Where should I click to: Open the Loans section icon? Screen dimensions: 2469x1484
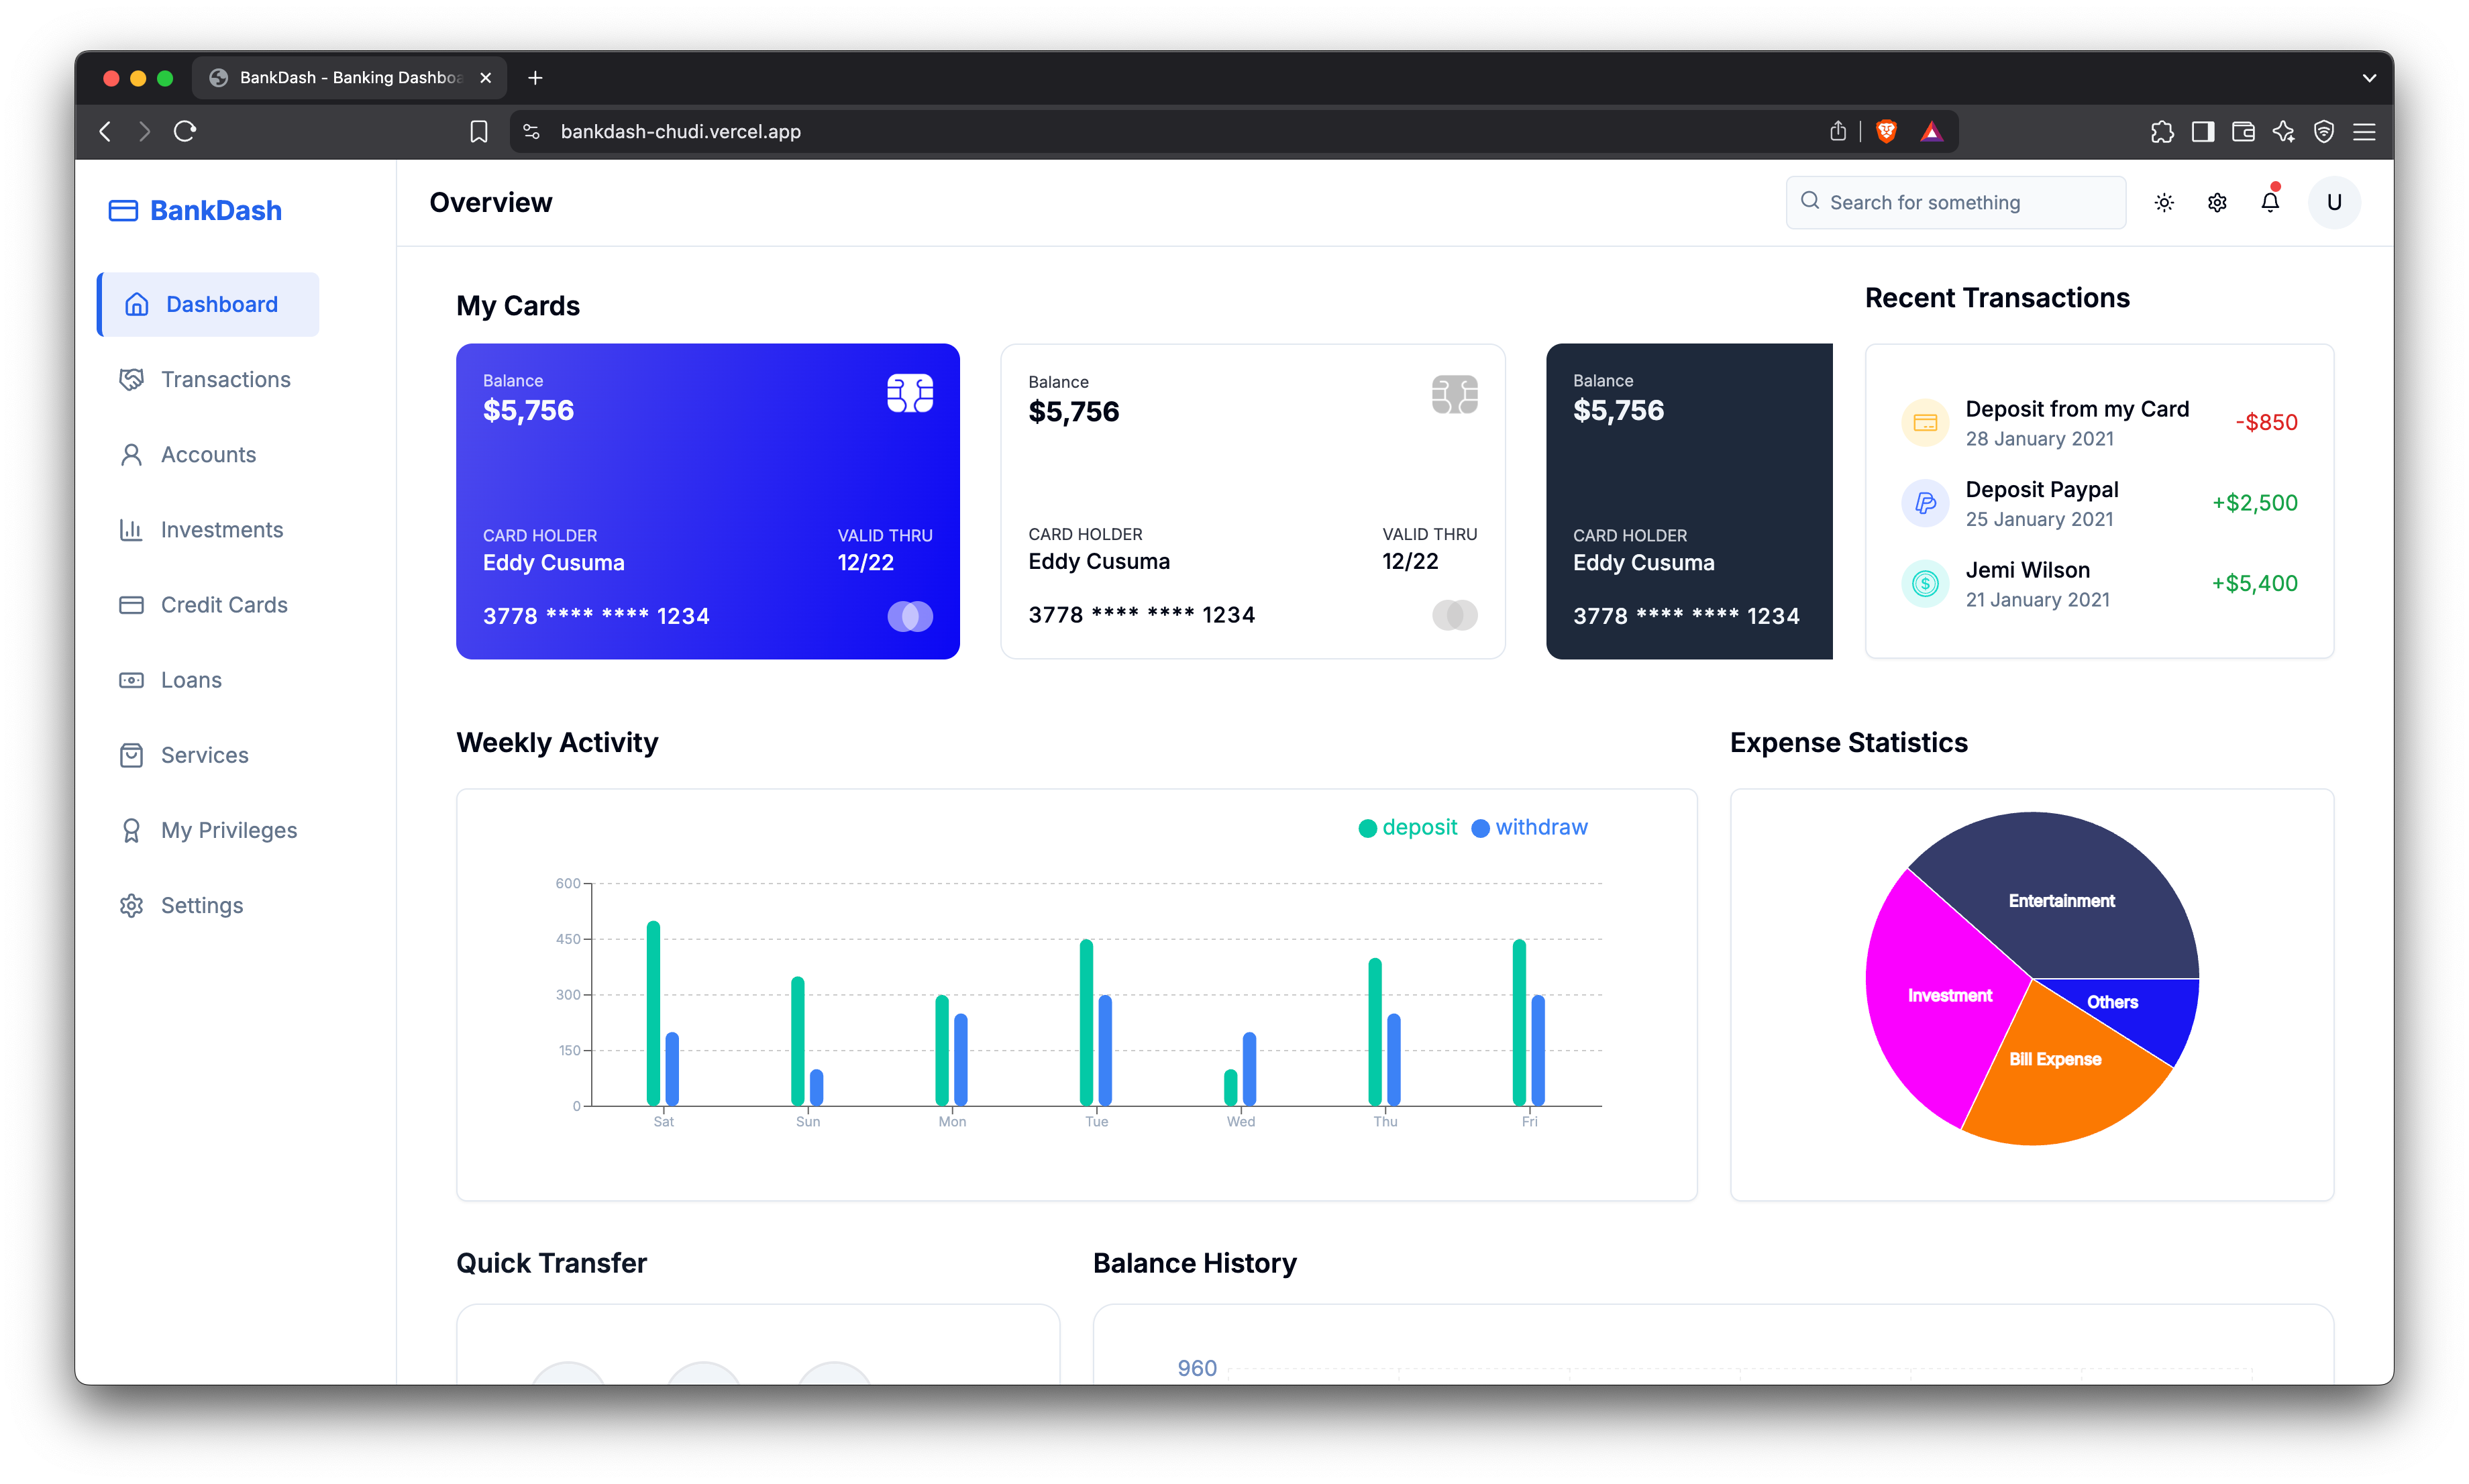[x=133, y=679]
